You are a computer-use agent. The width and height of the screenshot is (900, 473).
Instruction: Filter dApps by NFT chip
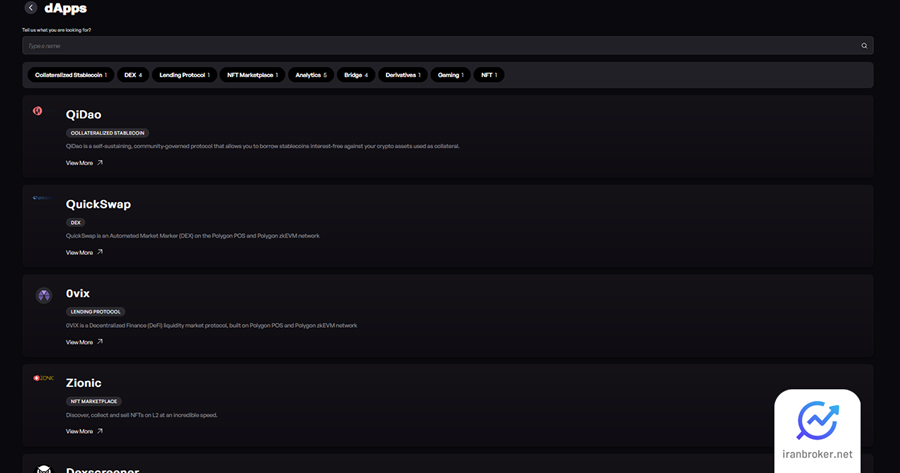pyautogui.click(x=489, y=75)
